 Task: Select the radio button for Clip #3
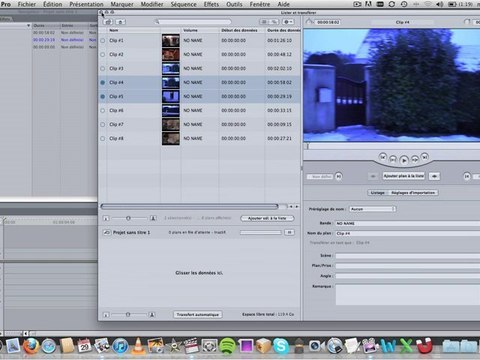pos(103,68)
